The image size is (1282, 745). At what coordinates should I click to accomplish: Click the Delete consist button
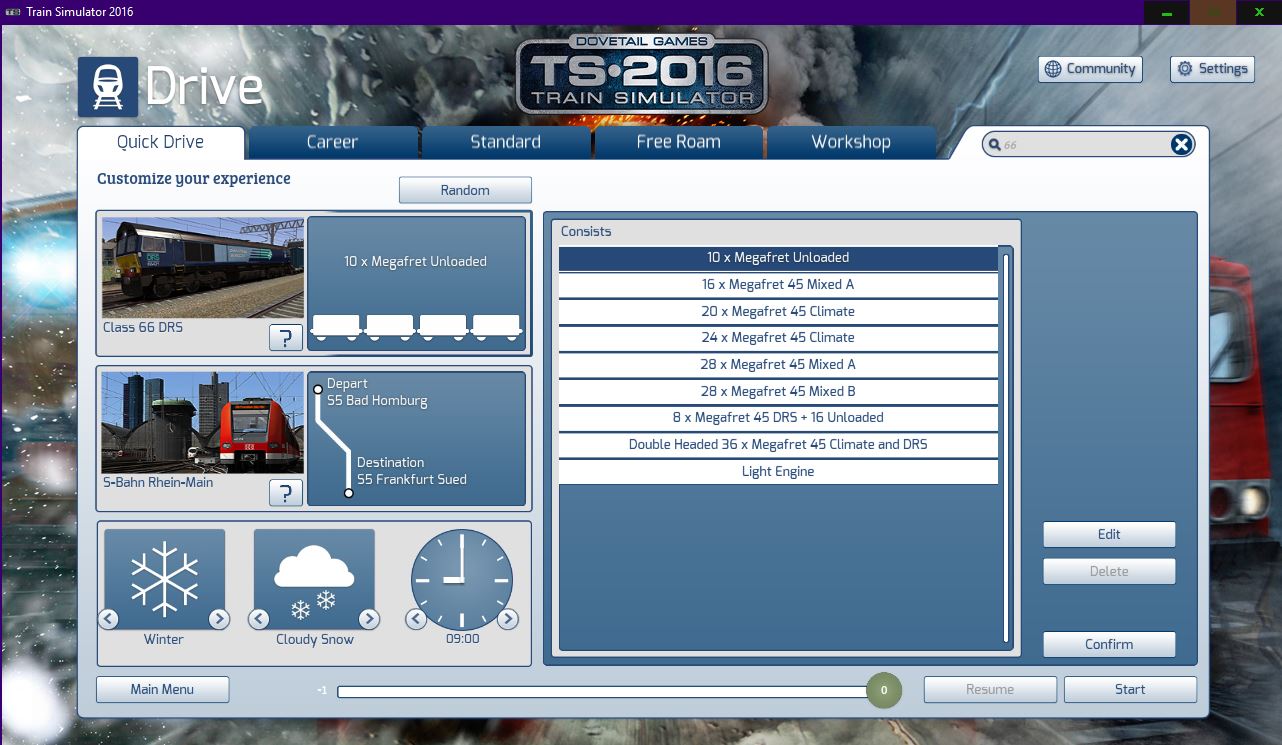1109,572
